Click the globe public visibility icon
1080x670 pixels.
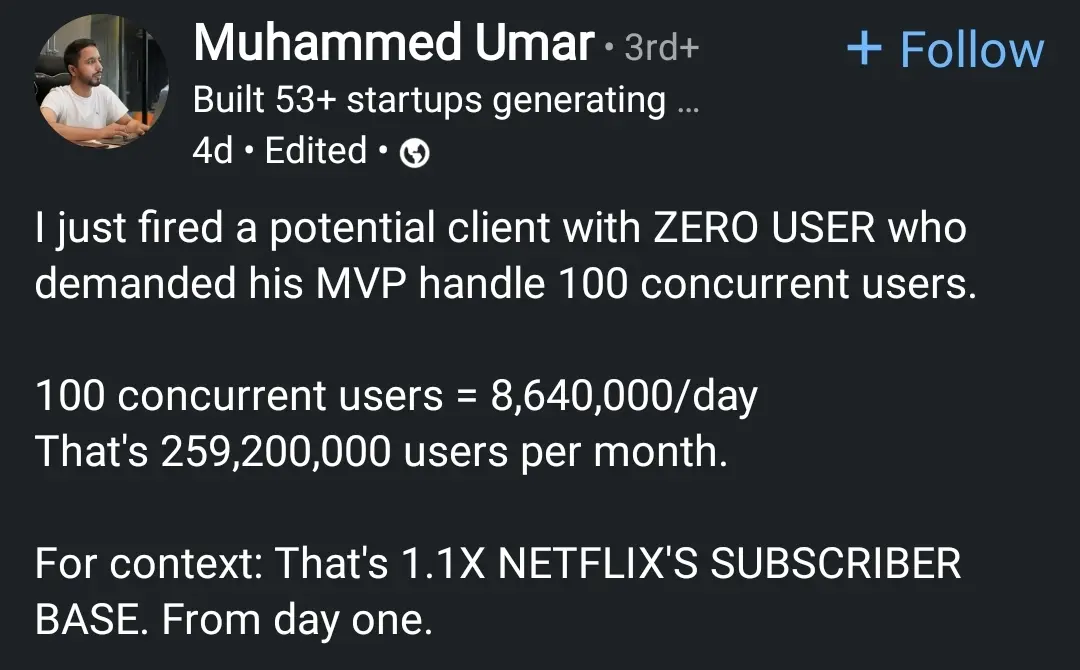414,153
